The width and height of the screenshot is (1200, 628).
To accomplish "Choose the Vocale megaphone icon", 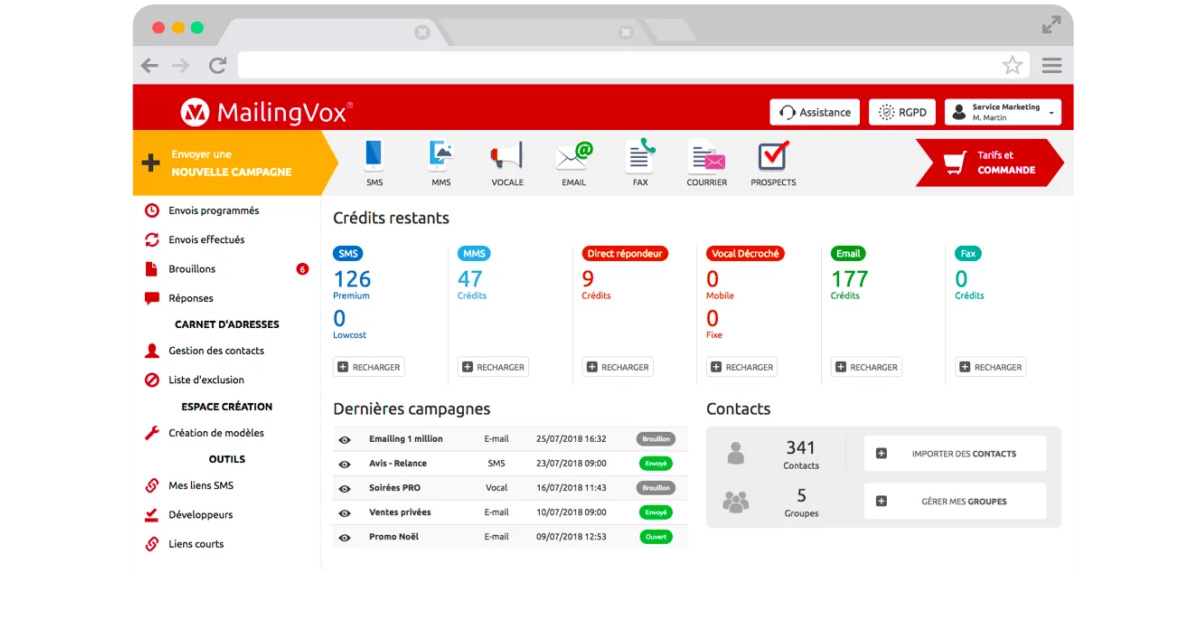I will 507,156.
